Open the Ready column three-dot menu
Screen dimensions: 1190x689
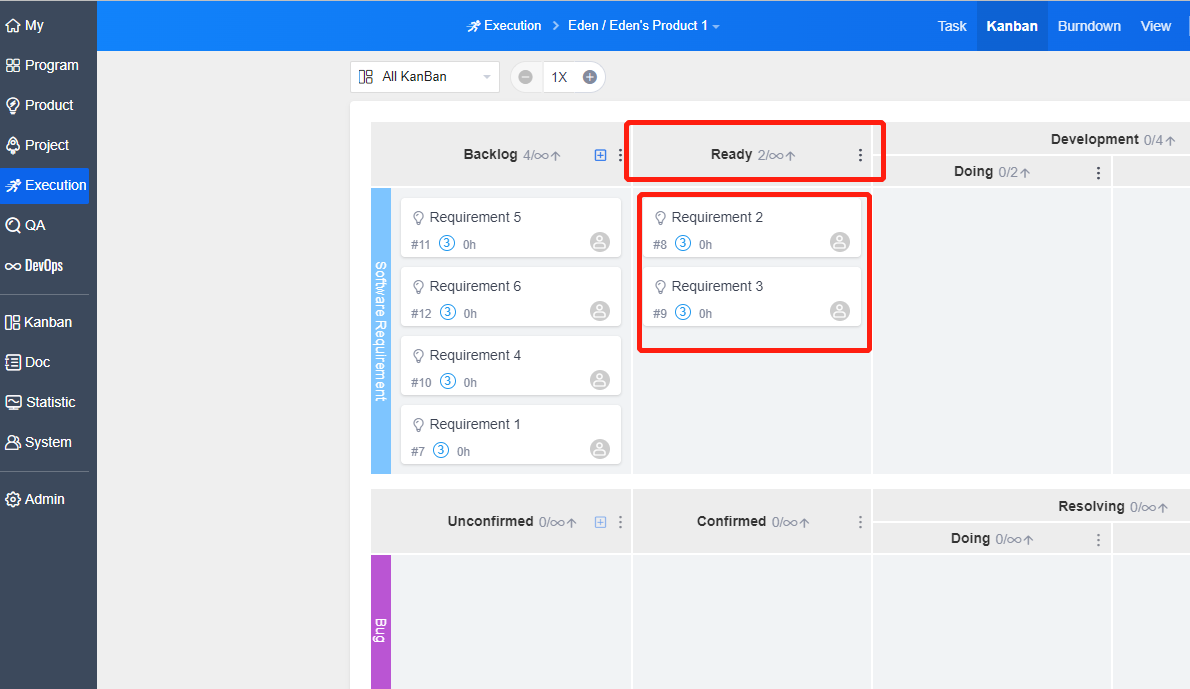(x=860, y=155)
